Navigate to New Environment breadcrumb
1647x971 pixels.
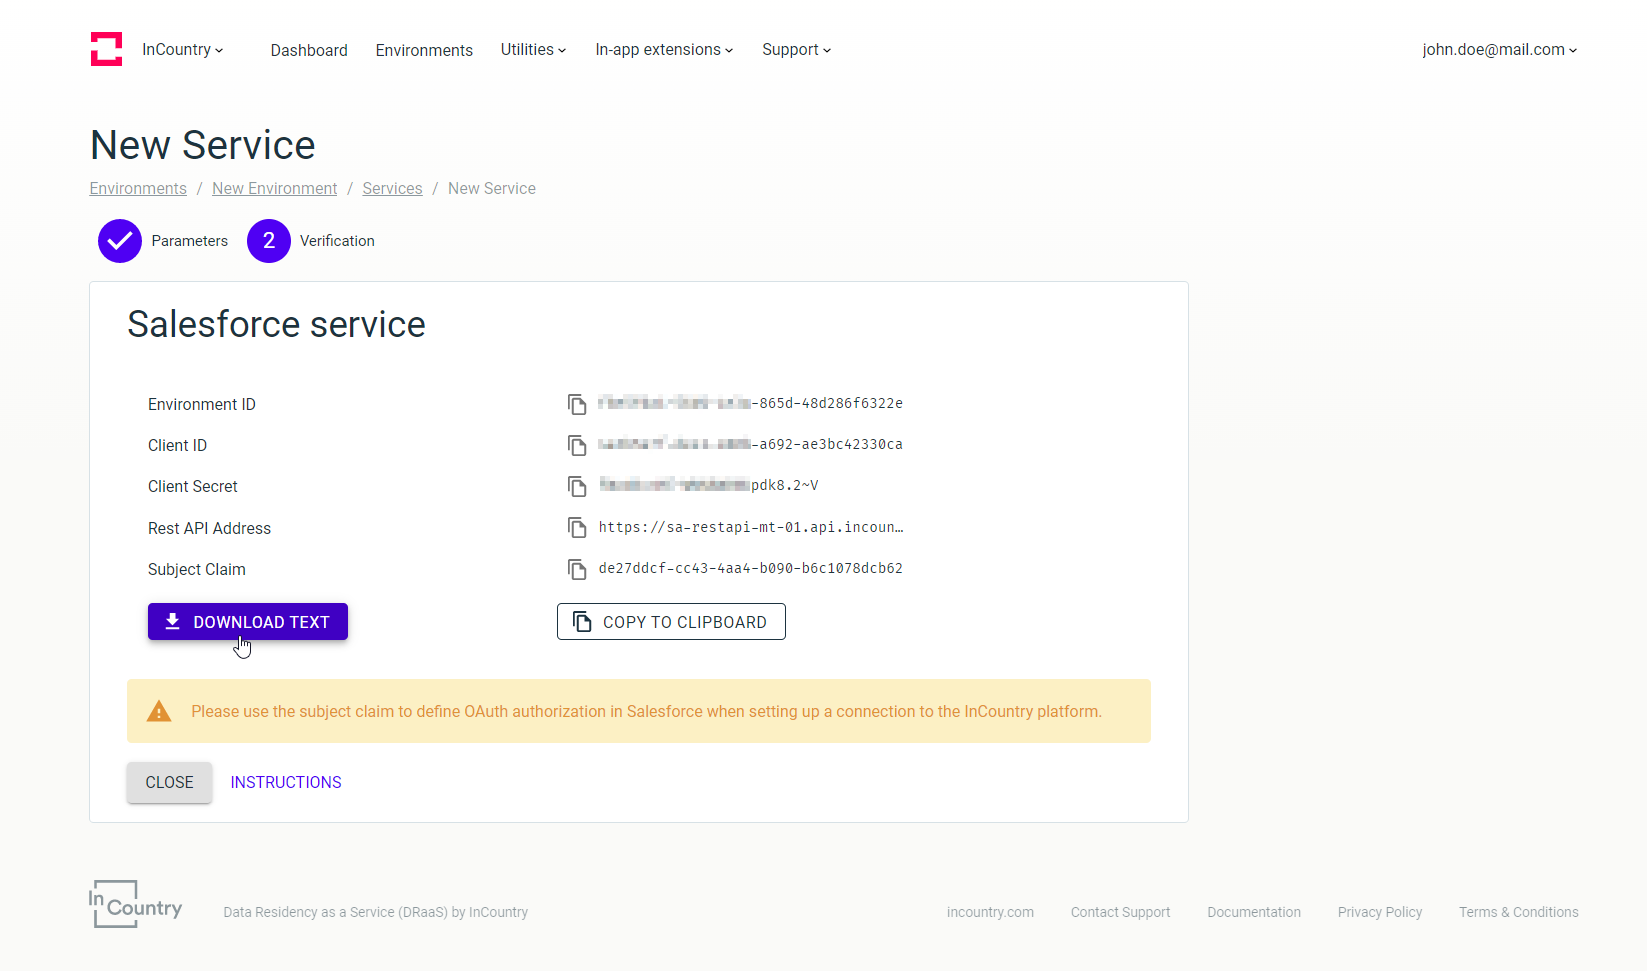275,188
